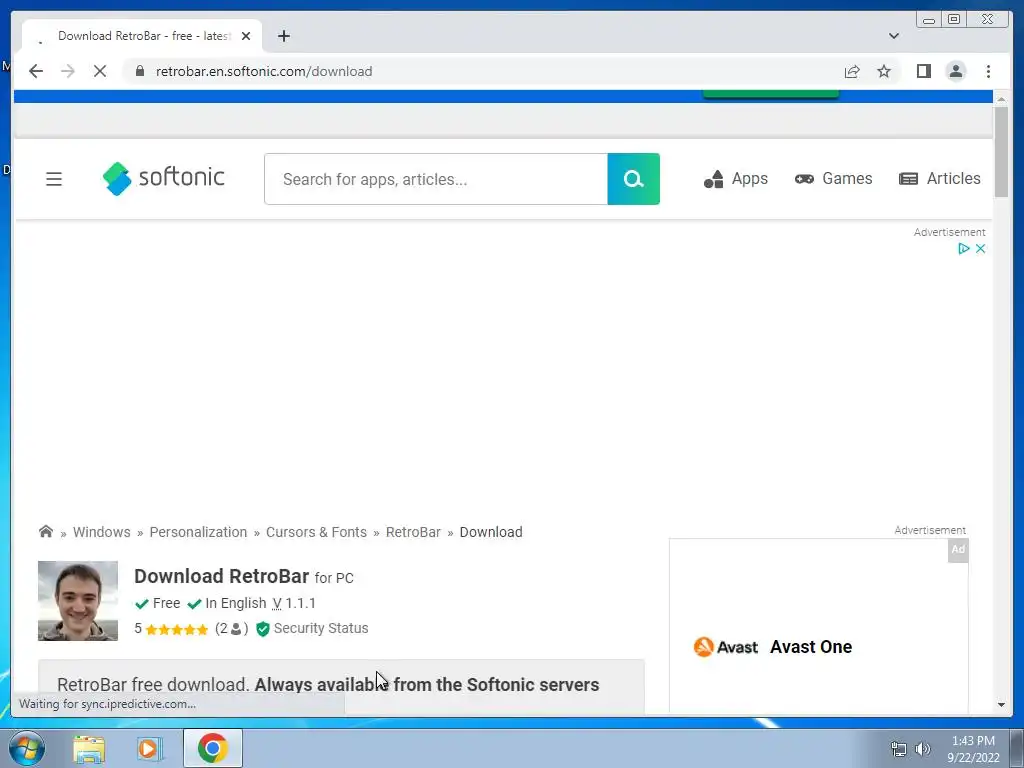Click the scrollbar down arrow

1001,705
